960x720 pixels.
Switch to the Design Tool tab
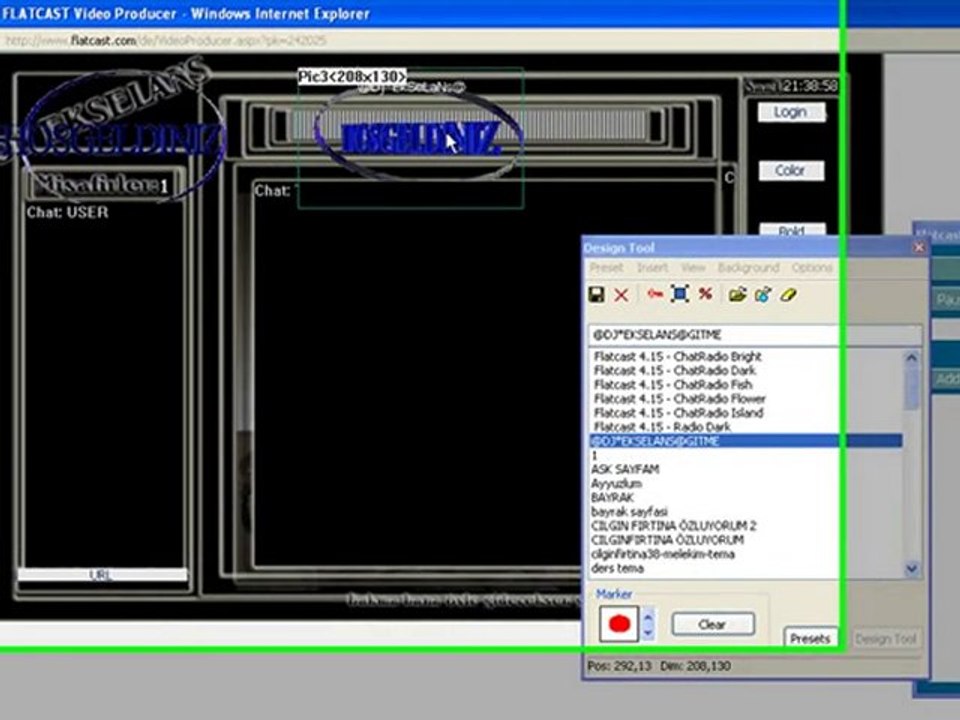(885, 639)
